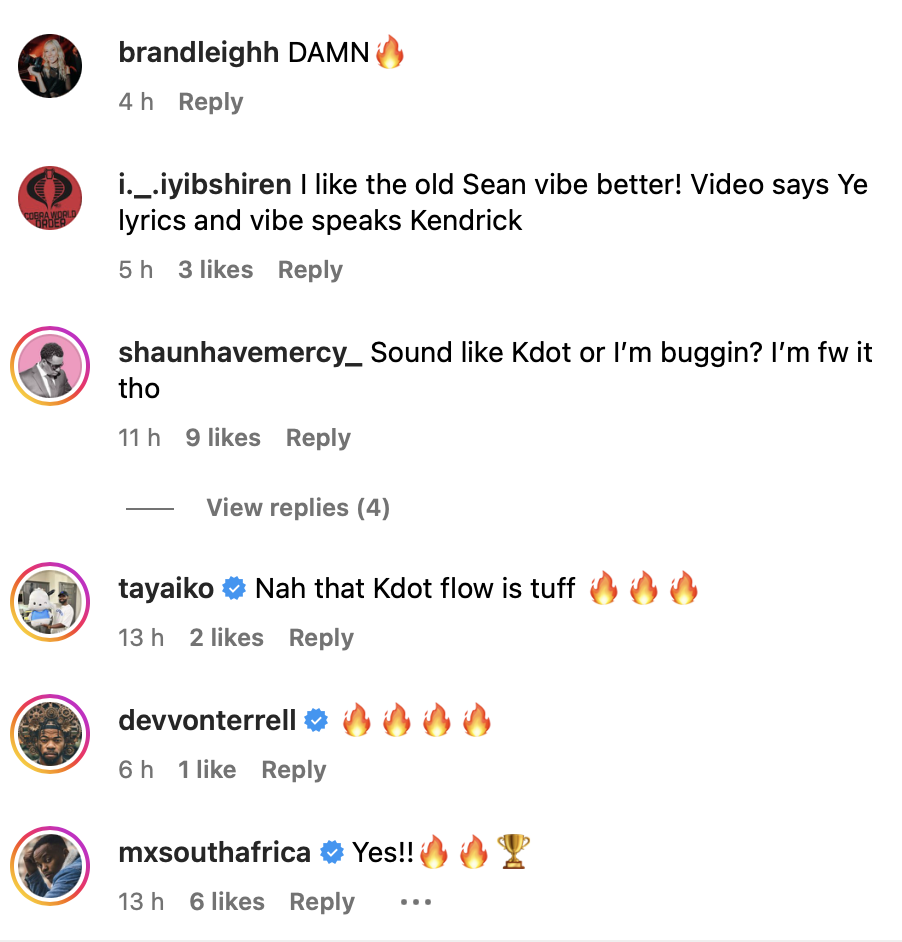
Task: View tayaiko's story ring avatar
Action: tap(50, 602)
